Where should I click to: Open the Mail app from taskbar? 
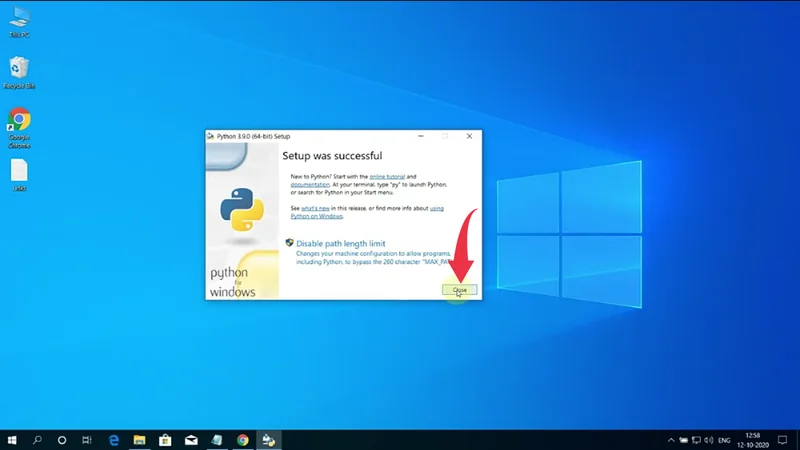click(191, 439)
